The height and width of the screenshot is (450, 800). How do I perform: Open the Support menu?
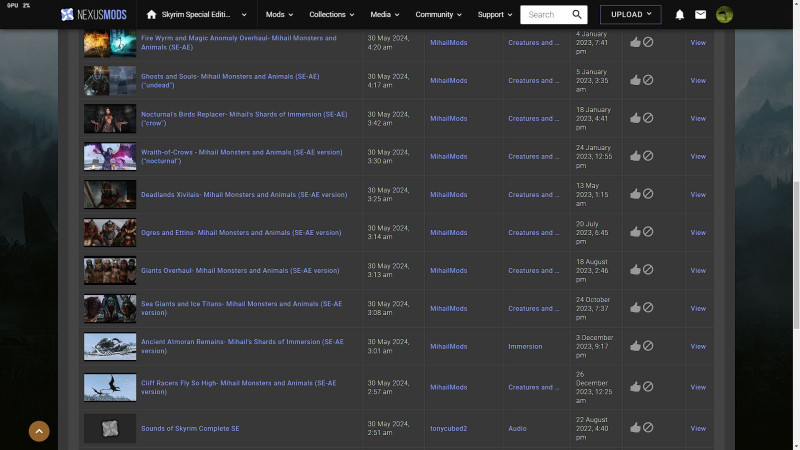tap(494, 14)
